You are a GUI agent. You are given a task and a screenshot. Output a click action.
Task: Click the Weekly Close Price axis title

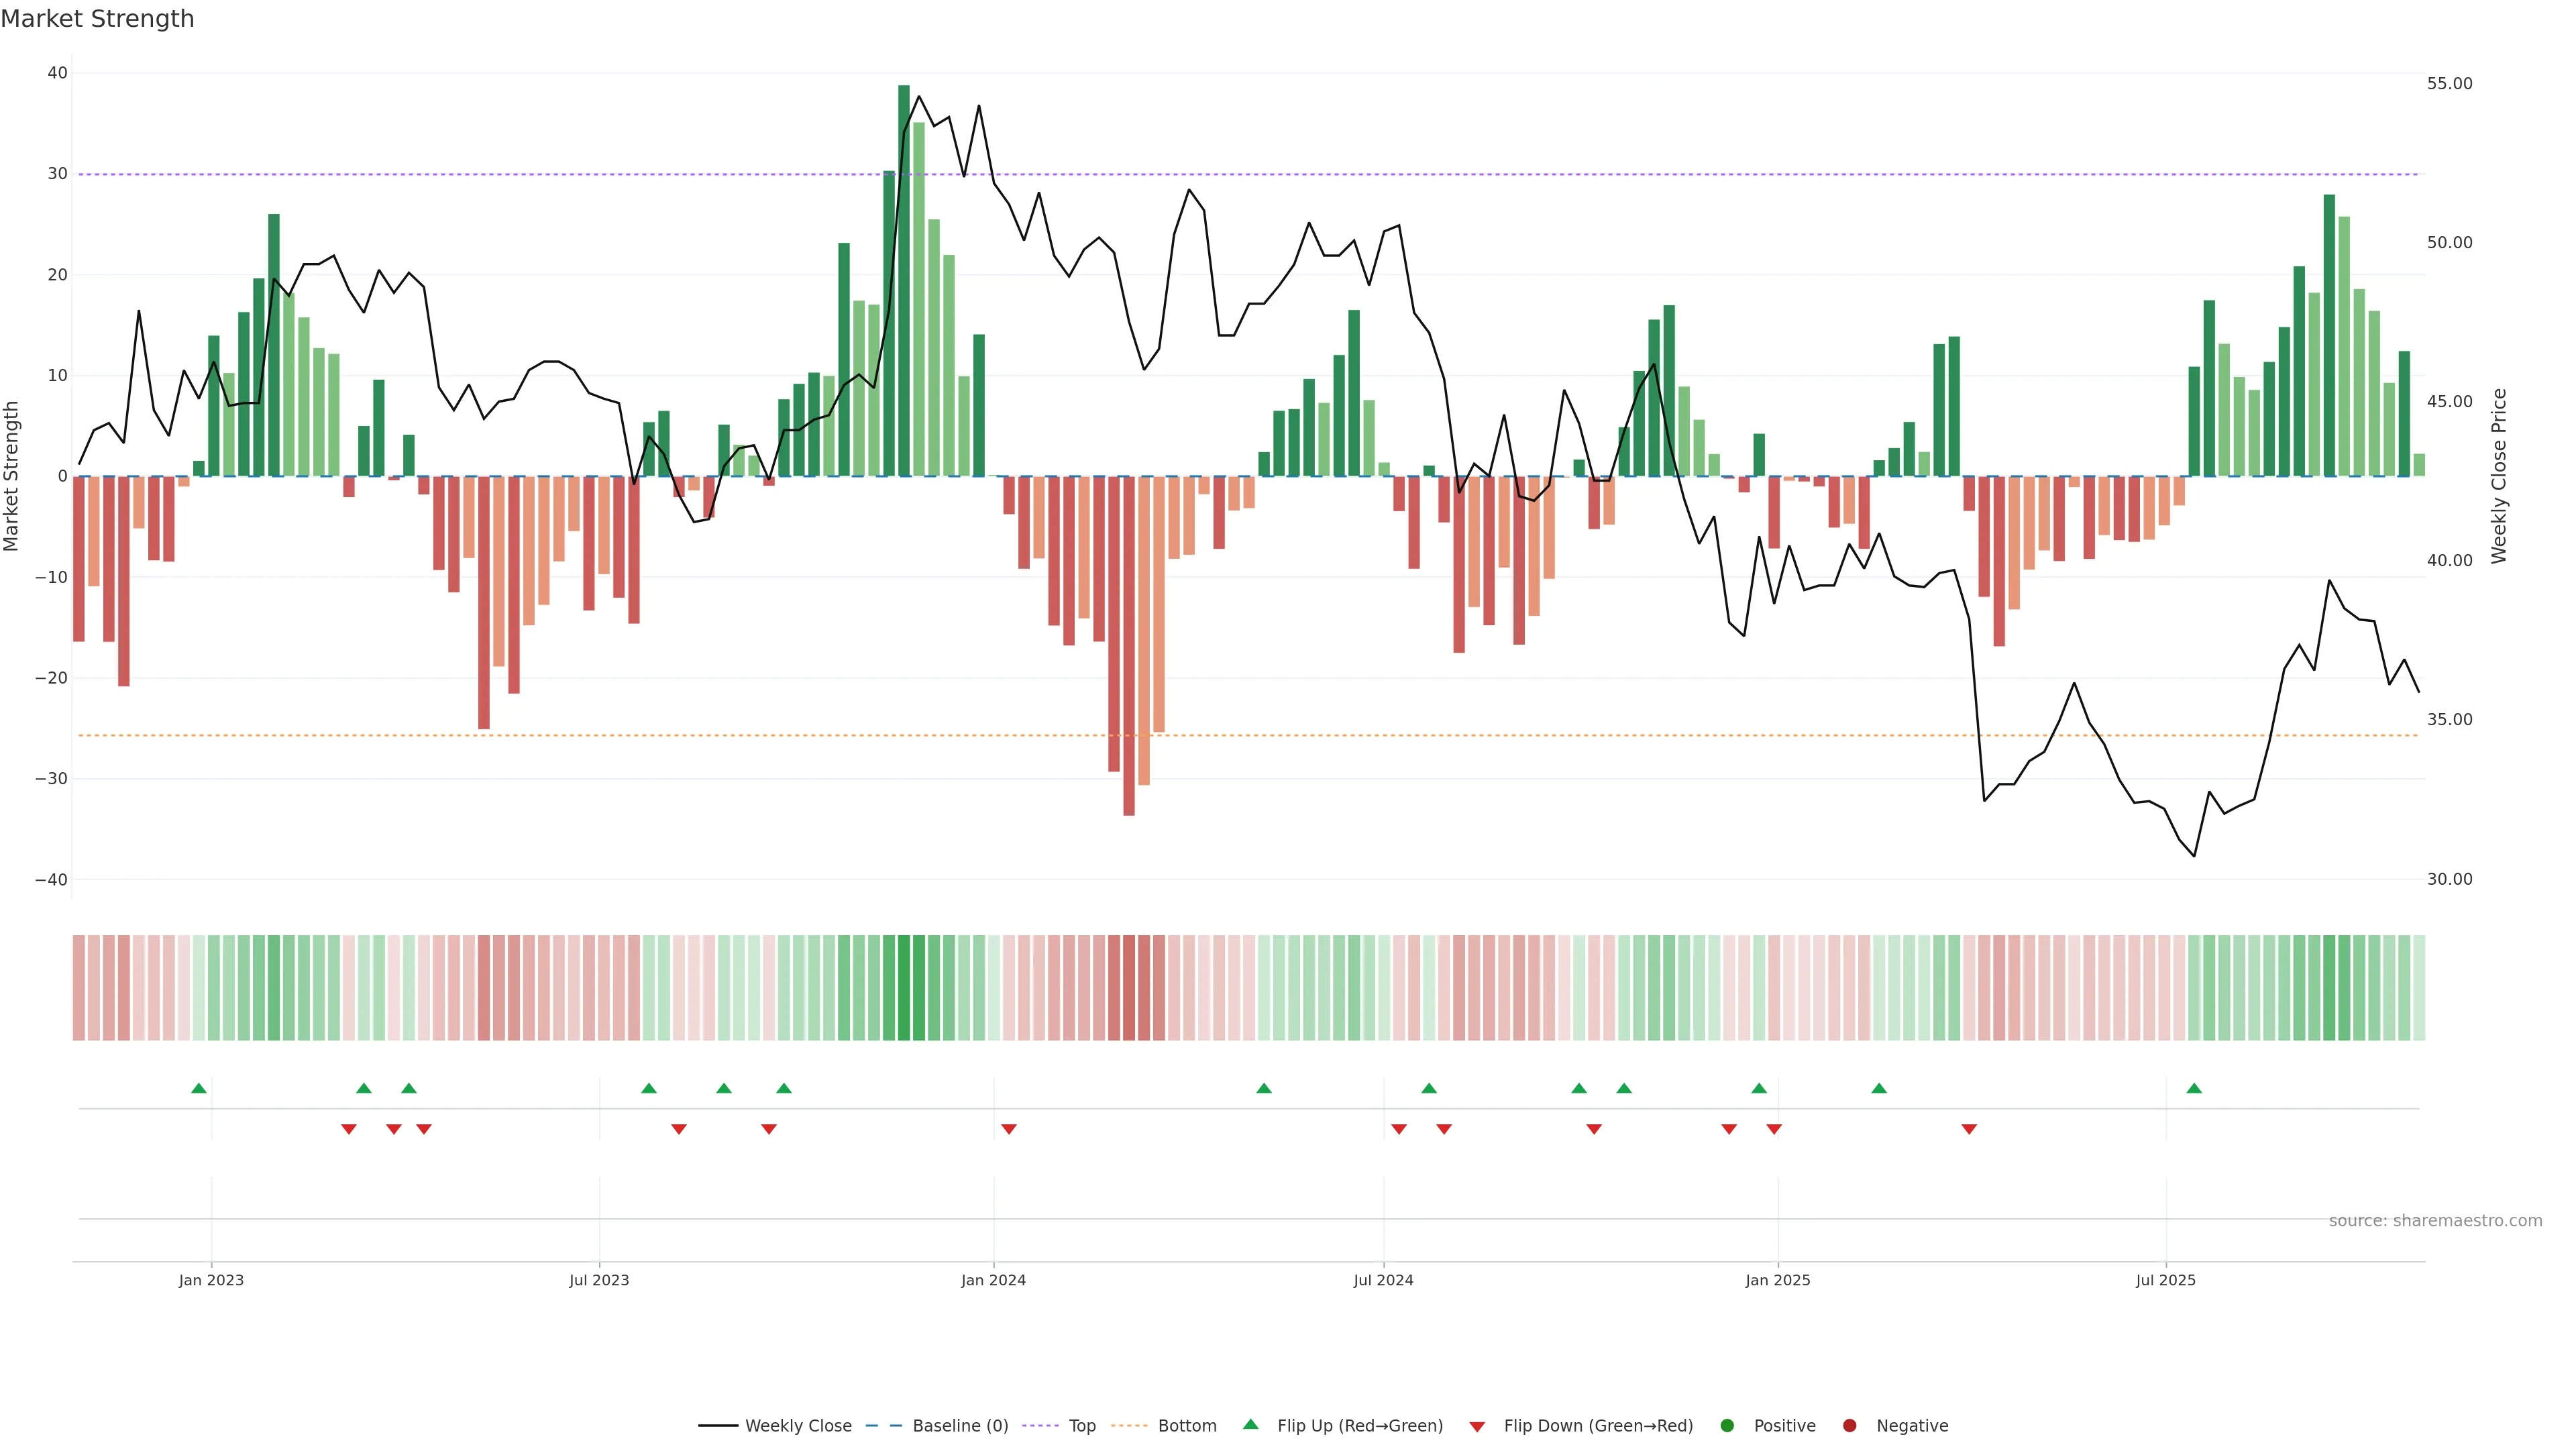2499,476
